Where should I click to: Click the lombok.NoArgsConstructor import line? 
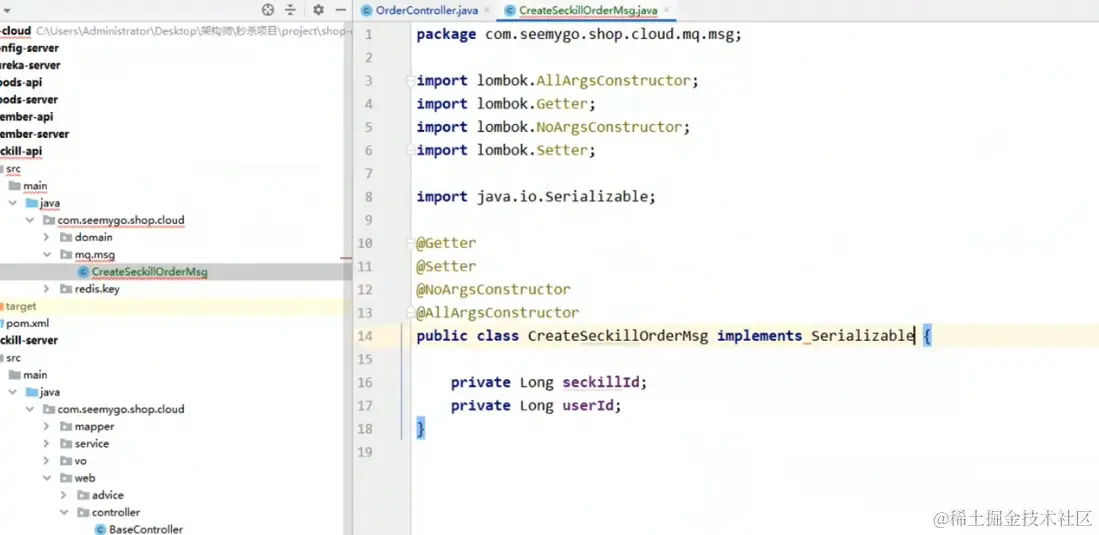554,127
